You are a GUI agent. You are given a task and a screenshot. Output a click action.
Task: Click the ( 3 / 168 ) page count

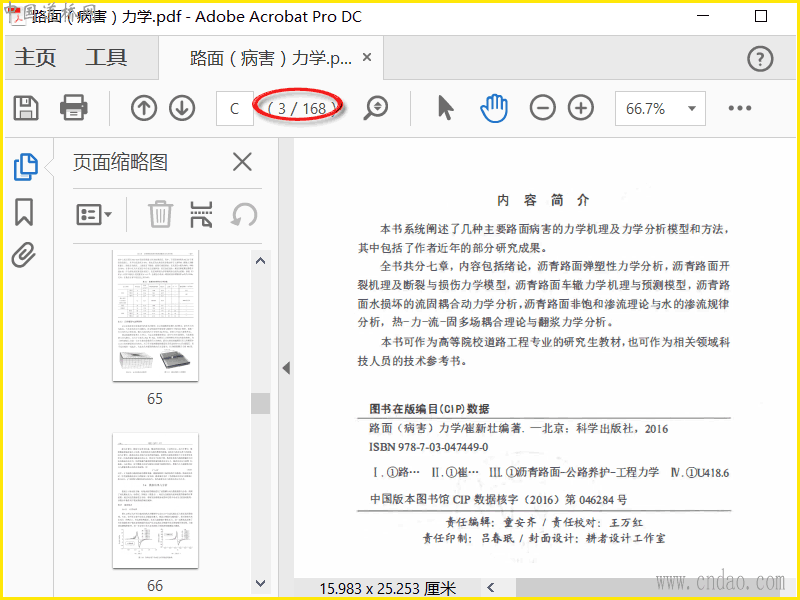(302, 108)
